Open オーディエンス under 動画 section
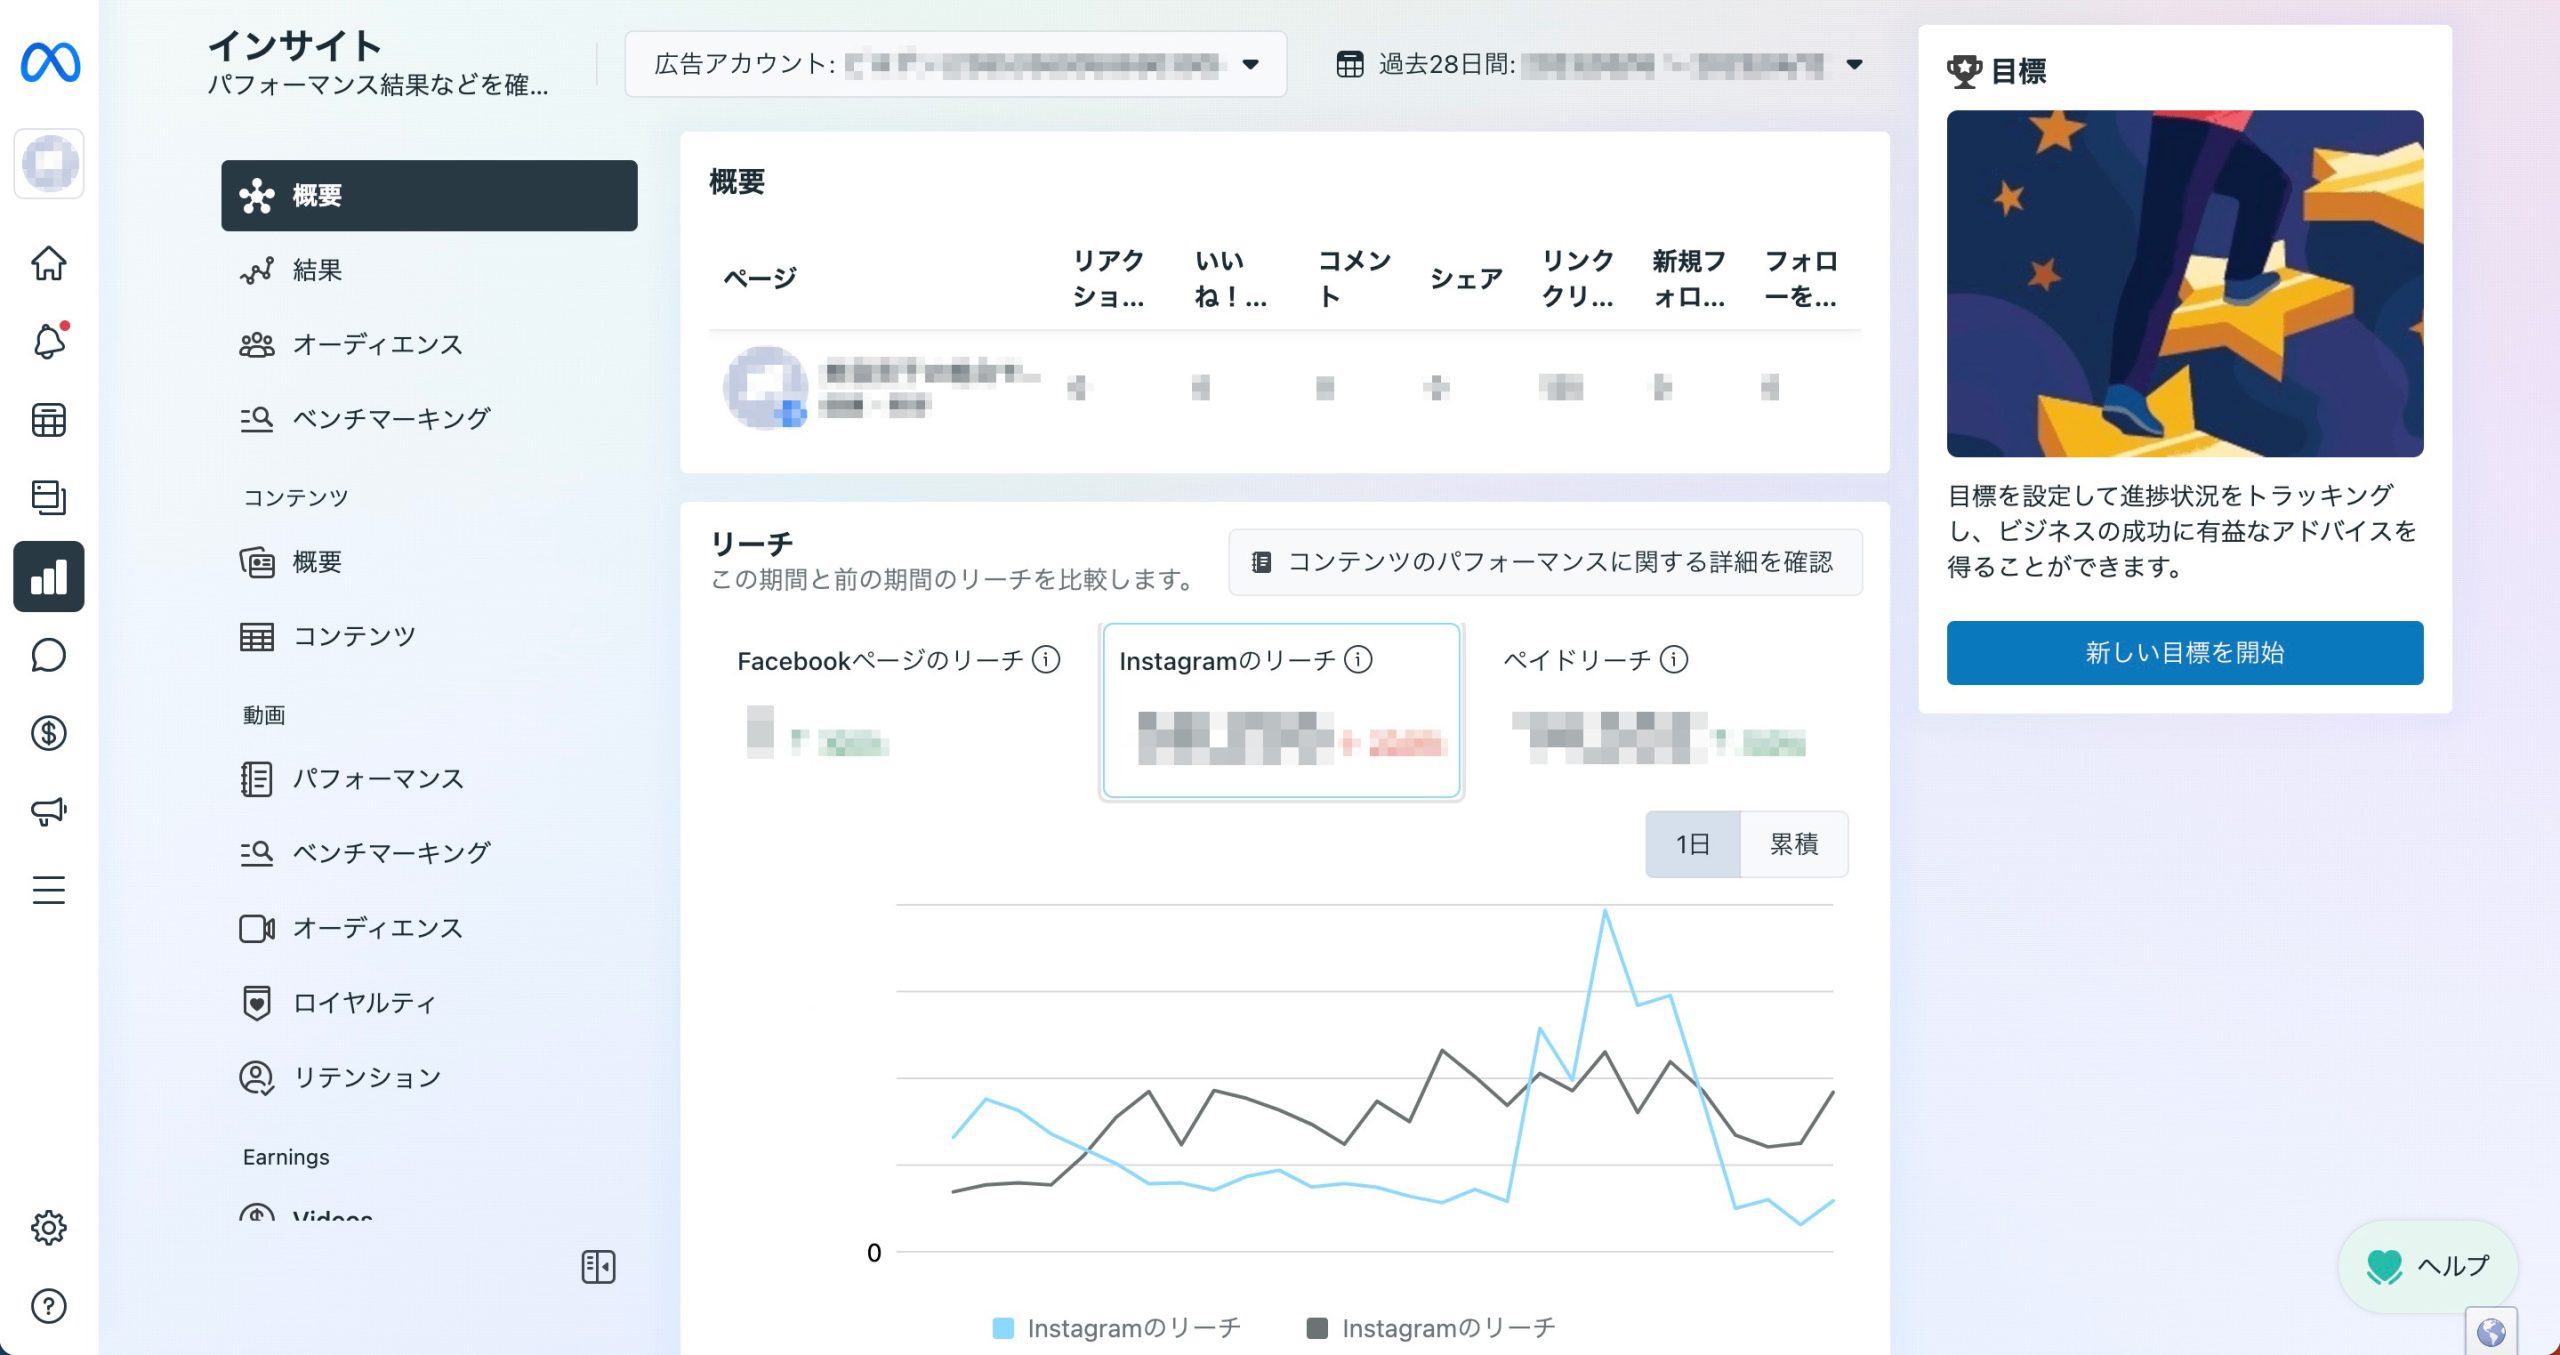 [429, 928]
